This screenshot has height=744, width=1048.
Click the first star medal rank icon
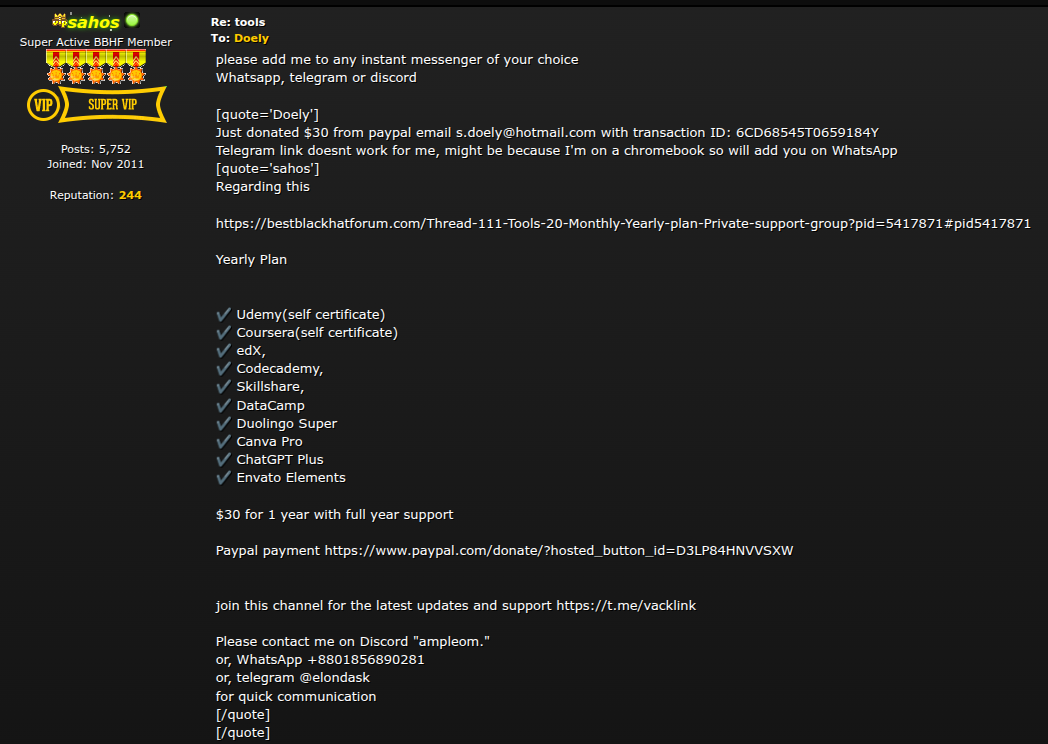point(55,68)
